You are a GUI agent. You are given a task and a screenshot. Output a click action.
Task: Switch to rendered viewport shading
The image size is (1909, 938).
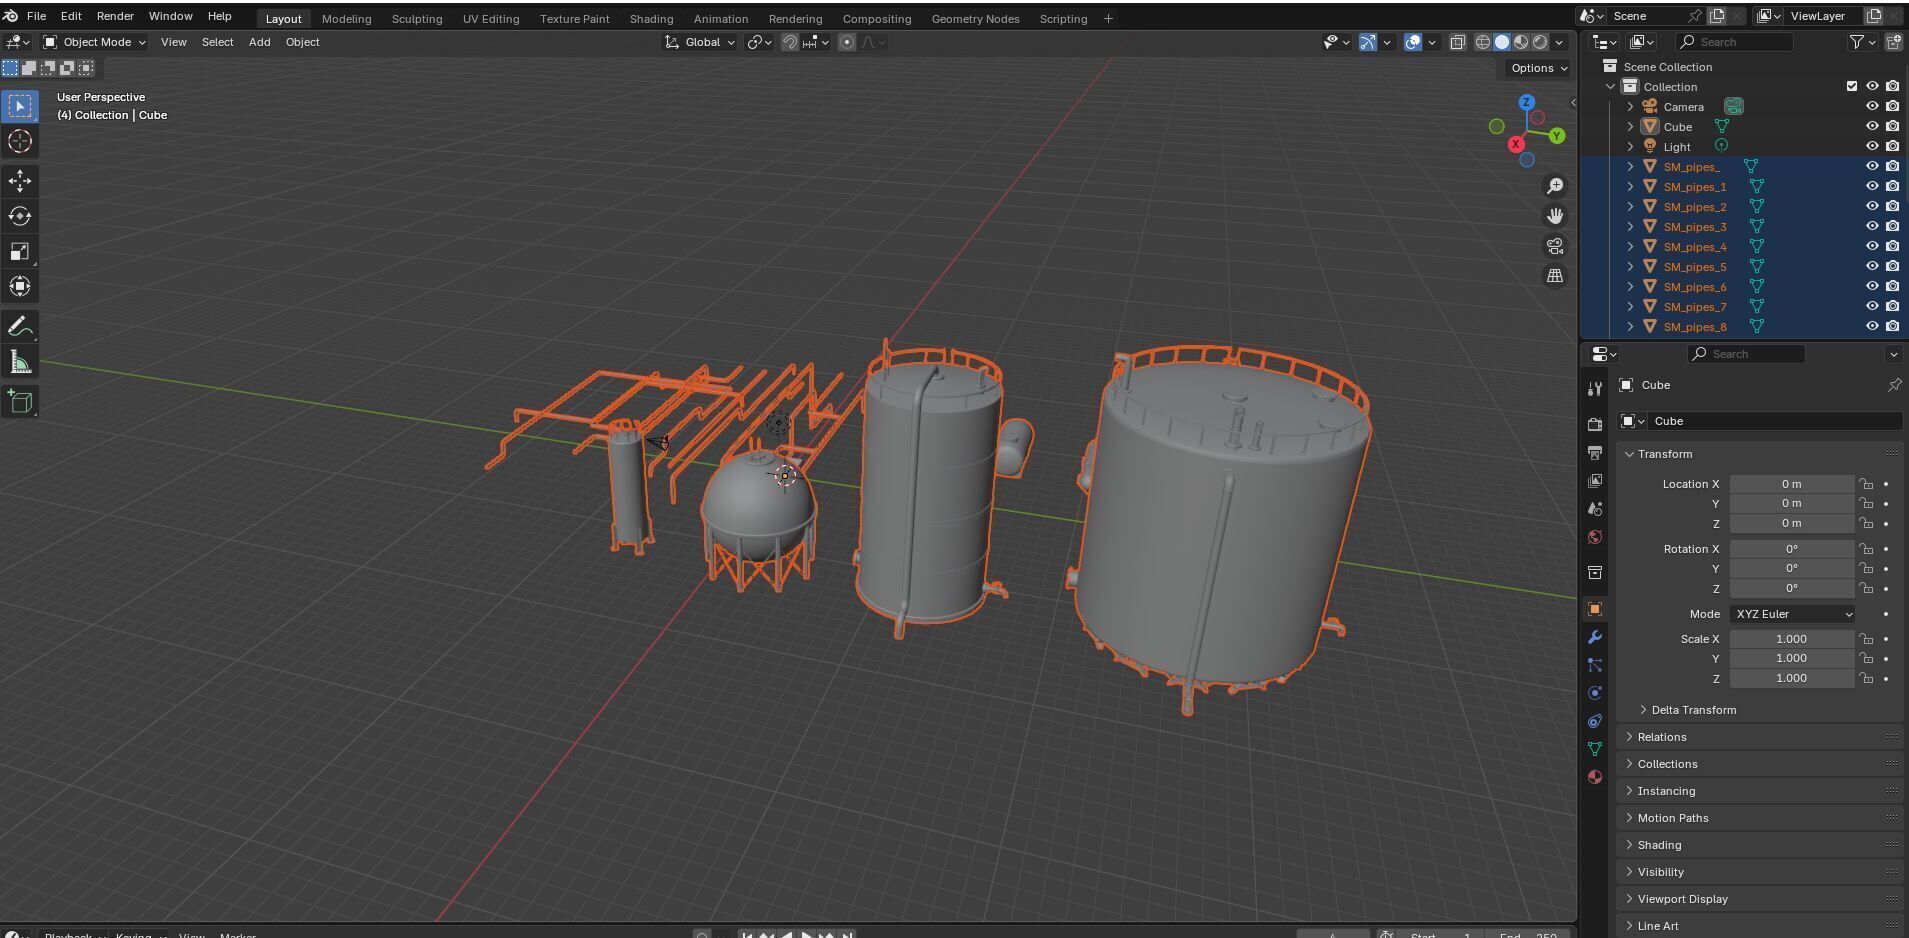click(x=1540, y=42)
